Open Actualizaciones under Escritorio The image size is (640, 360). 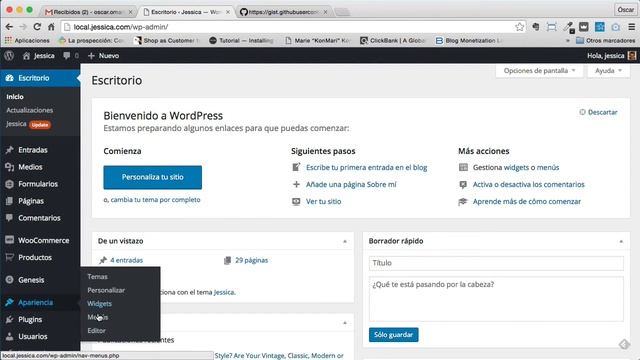[x=29, y=110]
